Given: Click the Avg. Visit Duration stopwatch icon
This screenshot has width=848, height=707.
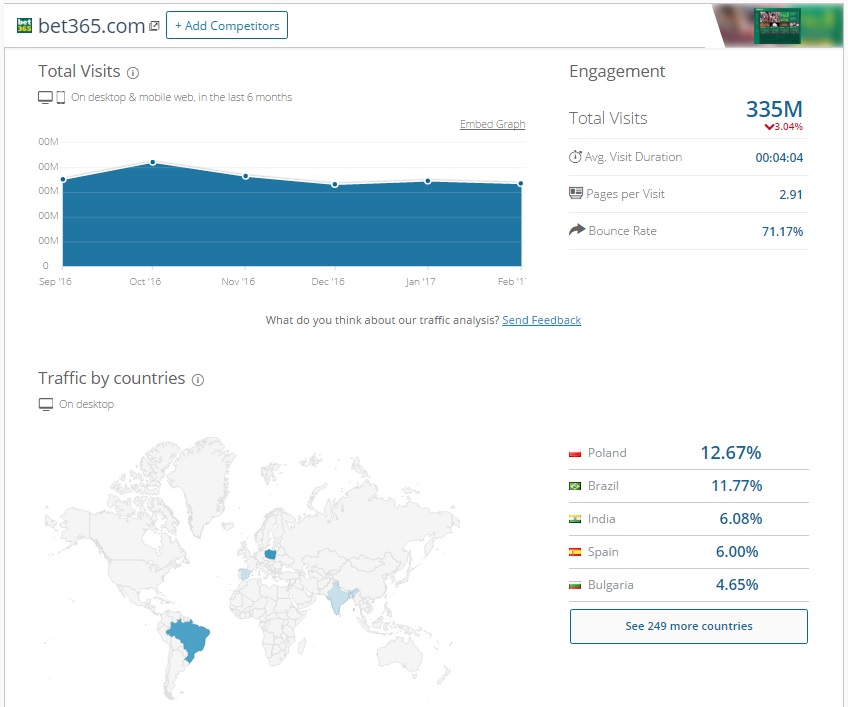Looking at the screenshot, I should 575,157.
